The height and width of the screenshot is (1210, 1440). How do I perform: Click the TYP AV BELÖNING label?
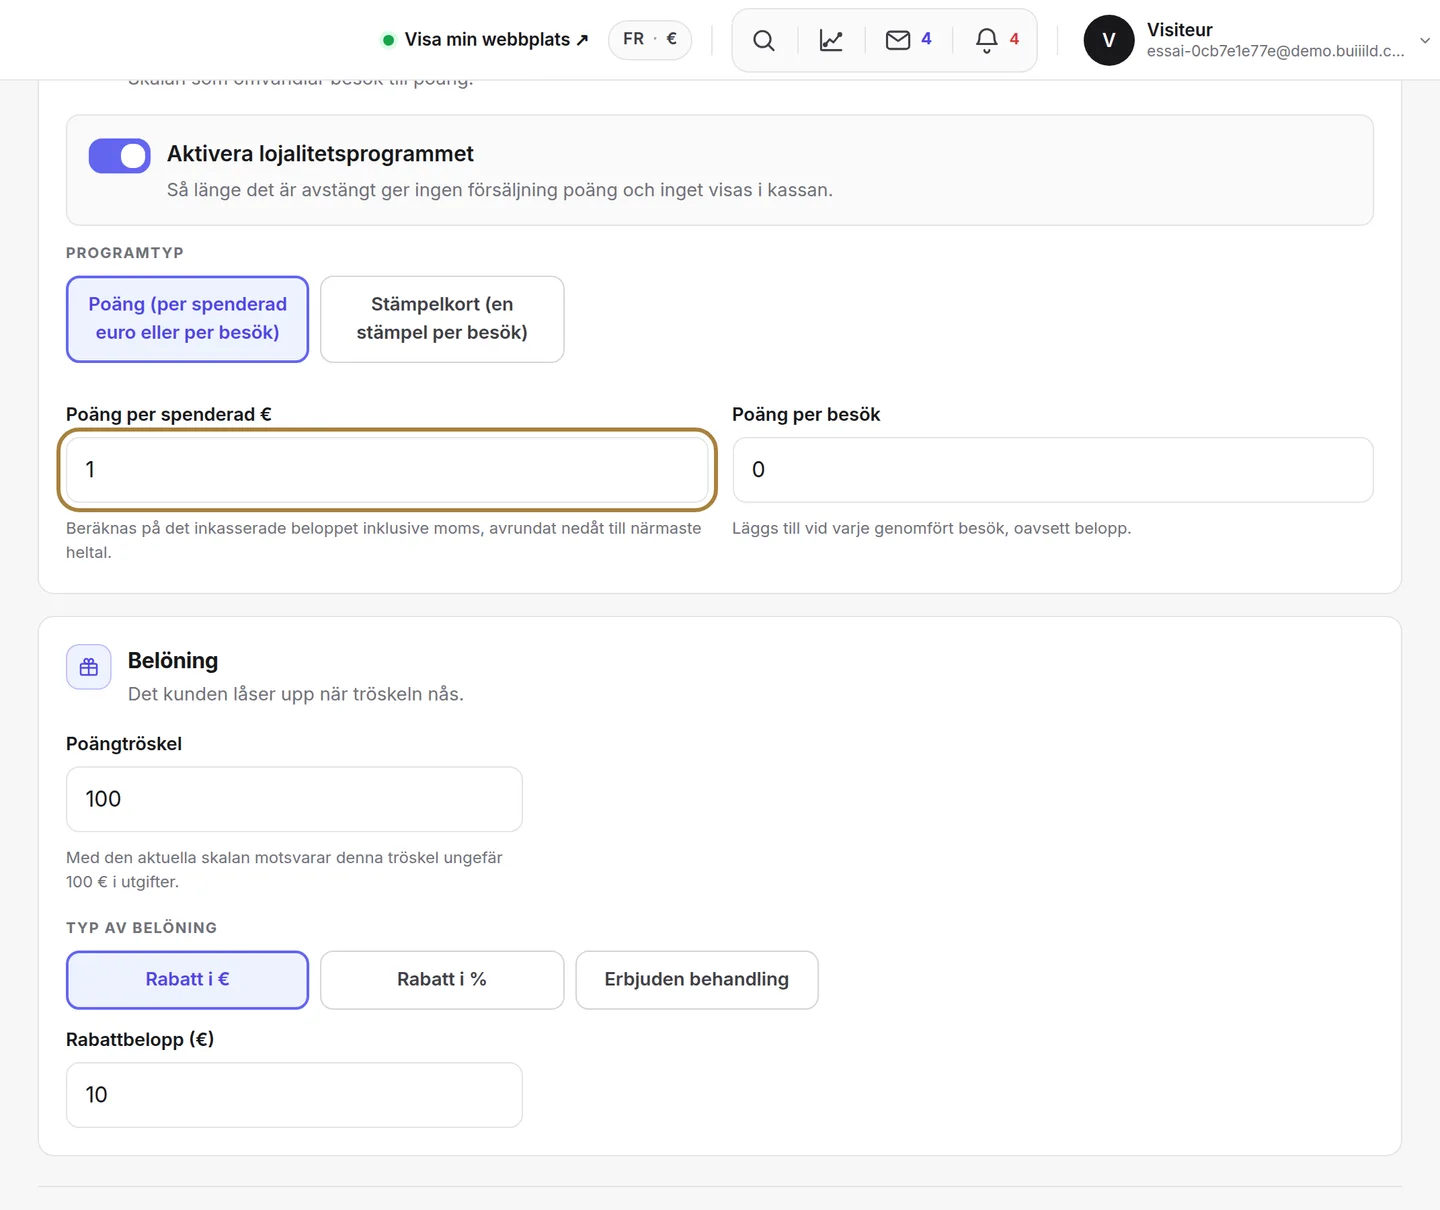coord(141,928)
